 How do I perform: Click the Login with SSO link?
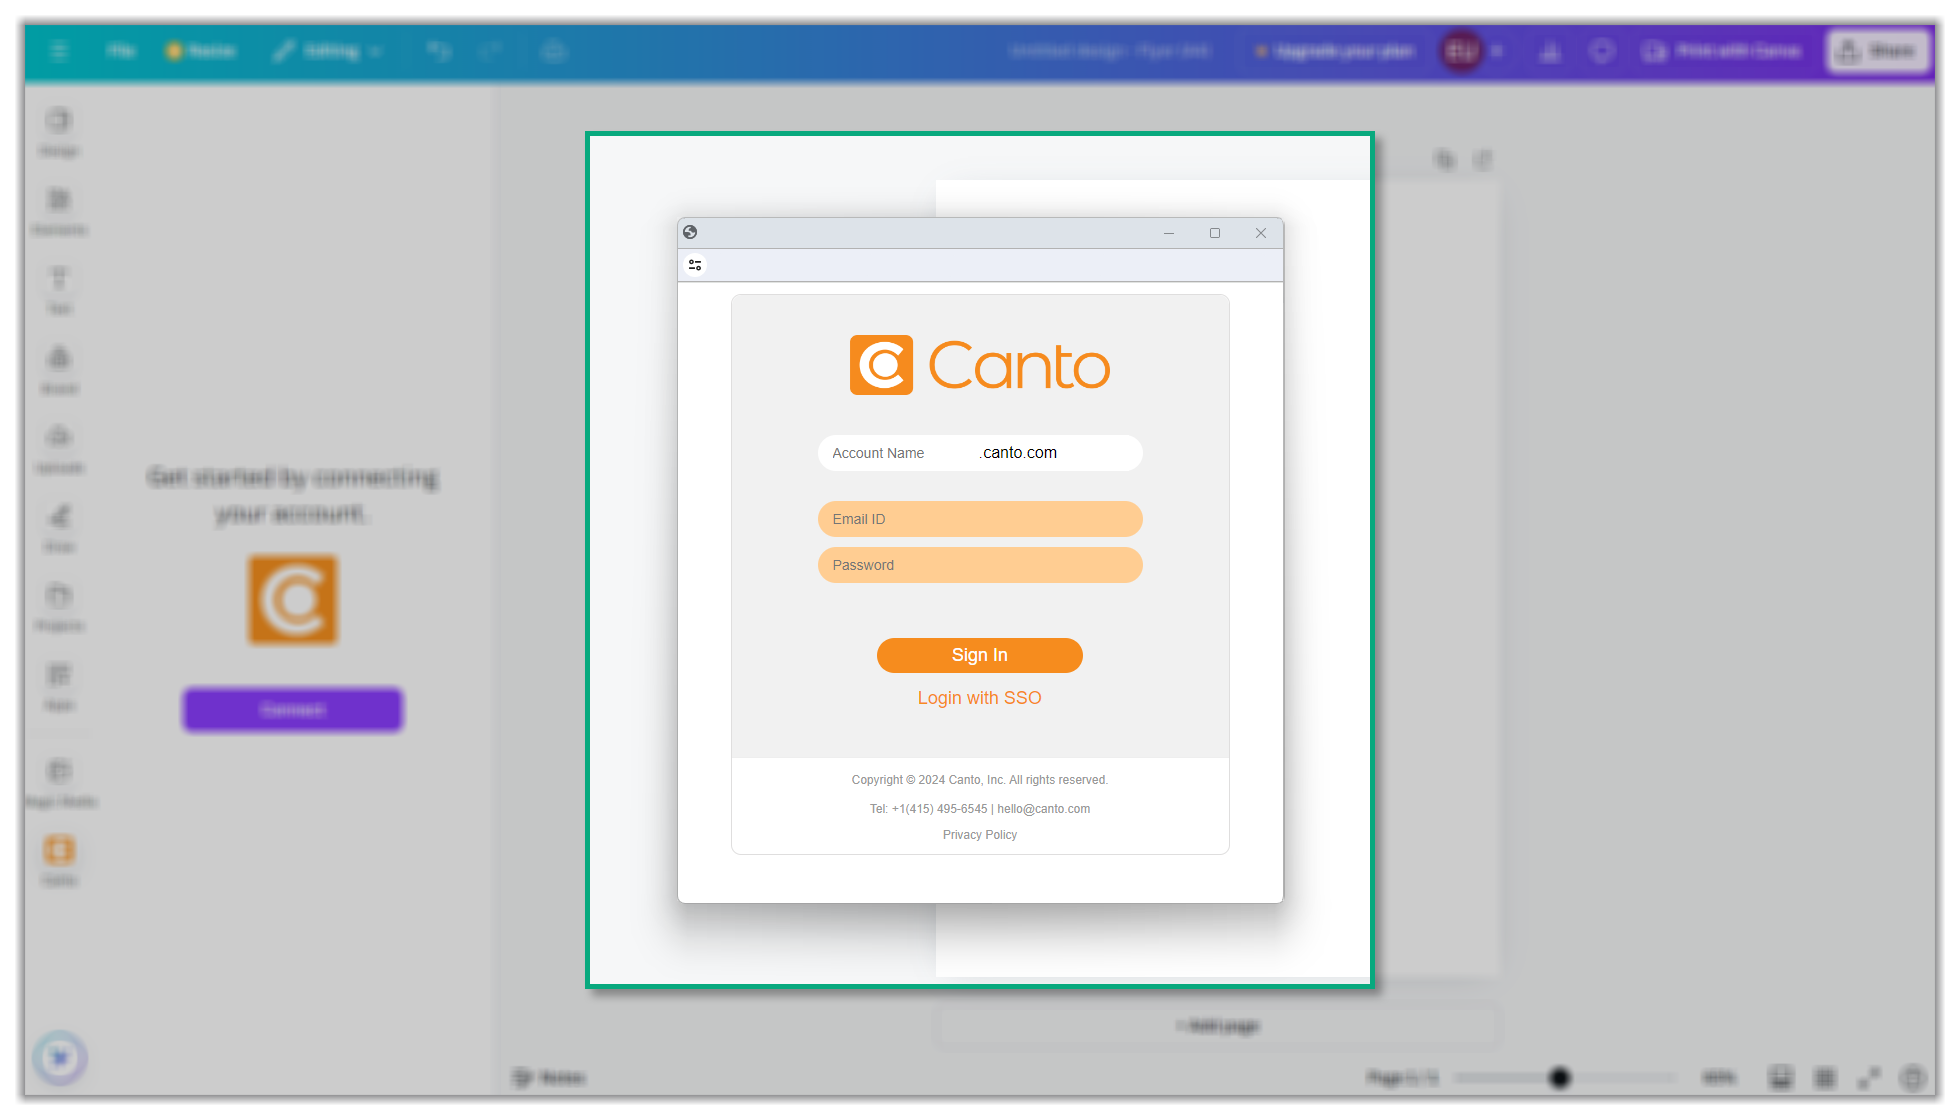(979, 697)
